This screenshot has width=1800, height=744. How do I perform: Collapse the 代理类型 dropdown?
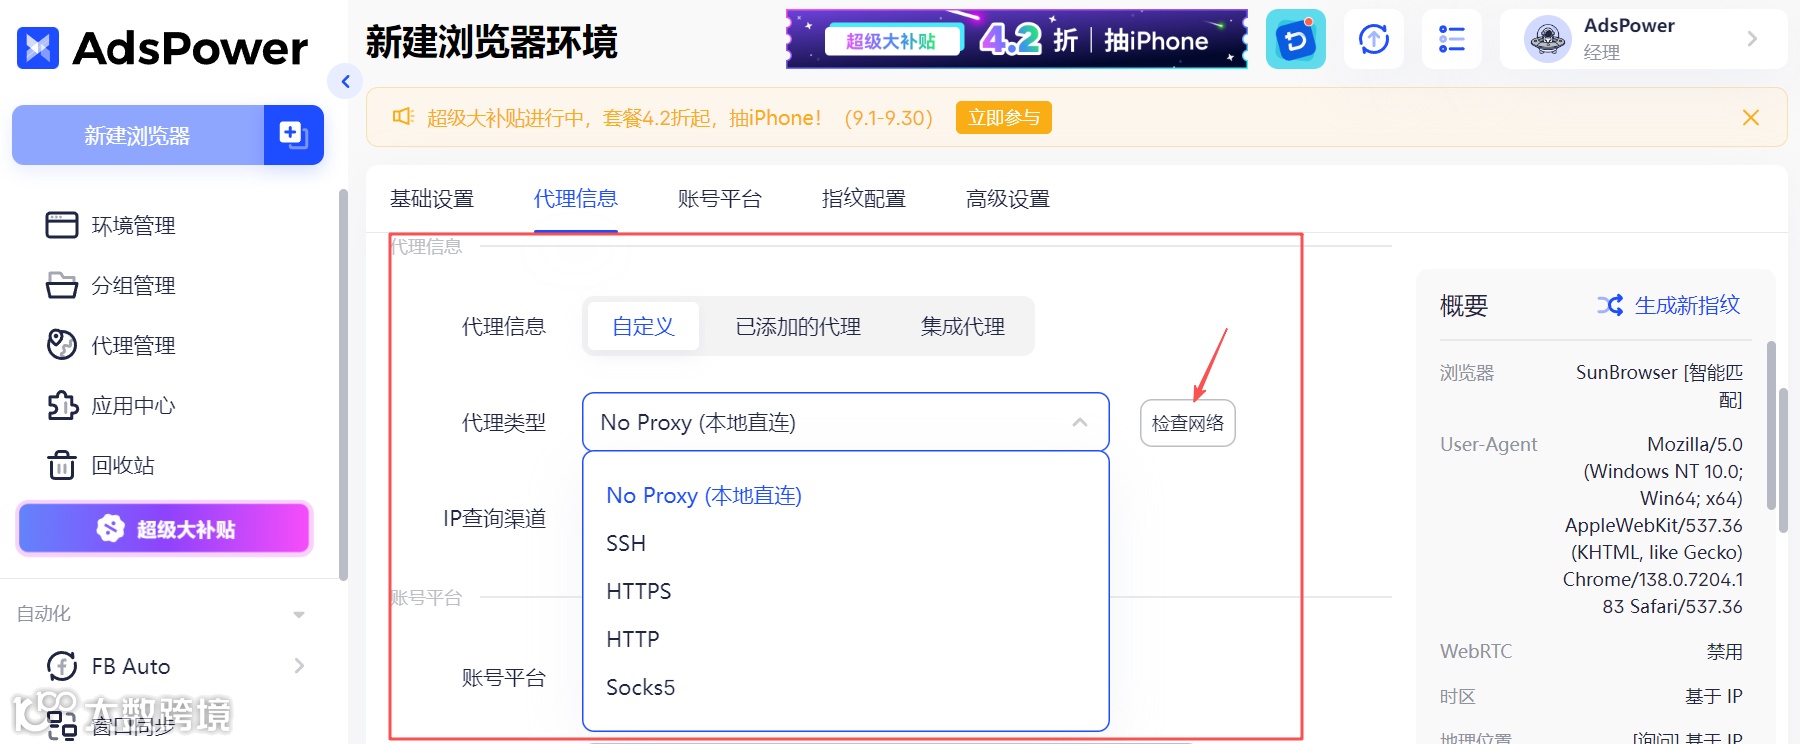tap(846, 422)
